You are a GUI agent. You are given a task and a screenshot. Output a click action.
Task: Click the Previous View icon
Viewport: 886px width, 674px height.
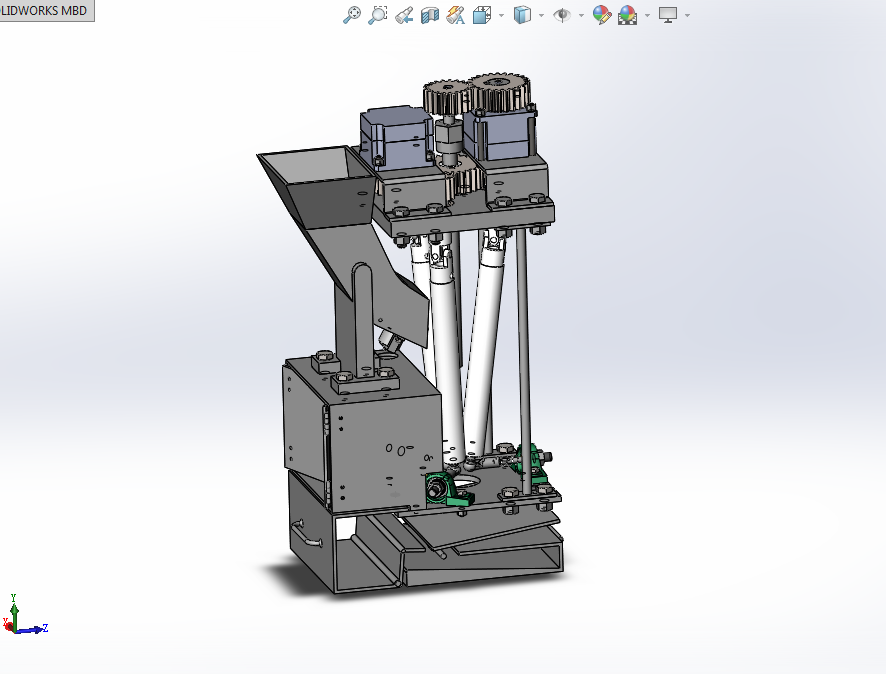tap(403, 15)
